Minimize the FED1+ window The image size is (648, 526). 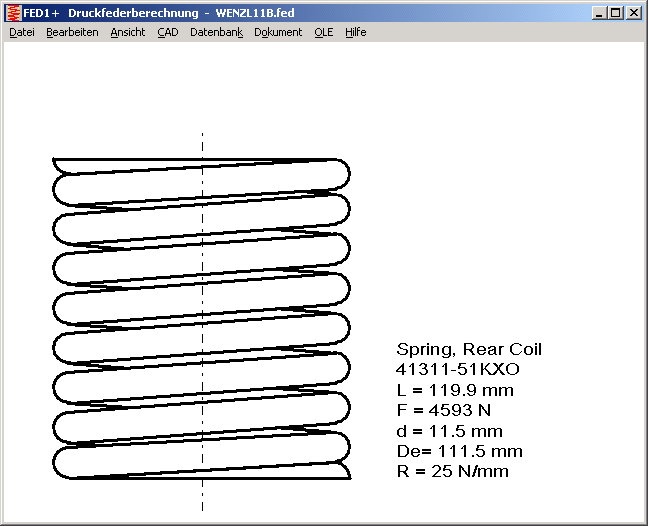click(599, 13)
